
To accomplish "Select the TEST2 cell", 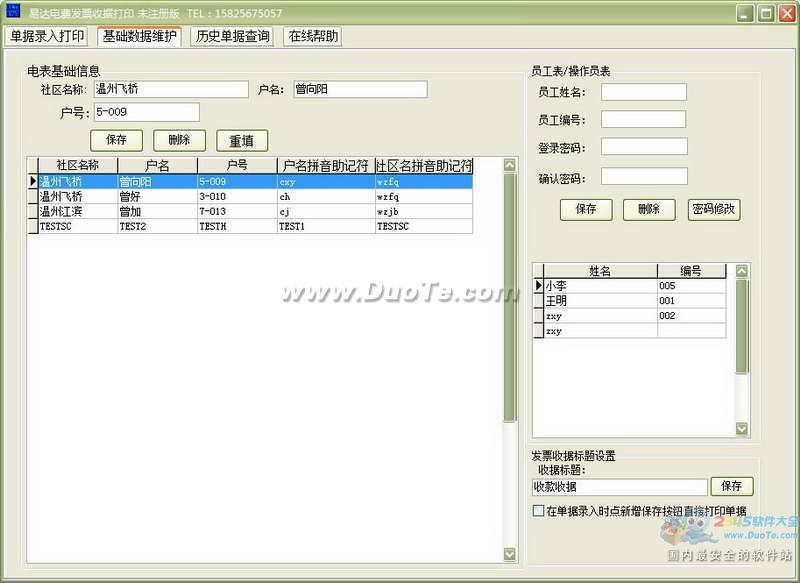I will coord(157,226).
